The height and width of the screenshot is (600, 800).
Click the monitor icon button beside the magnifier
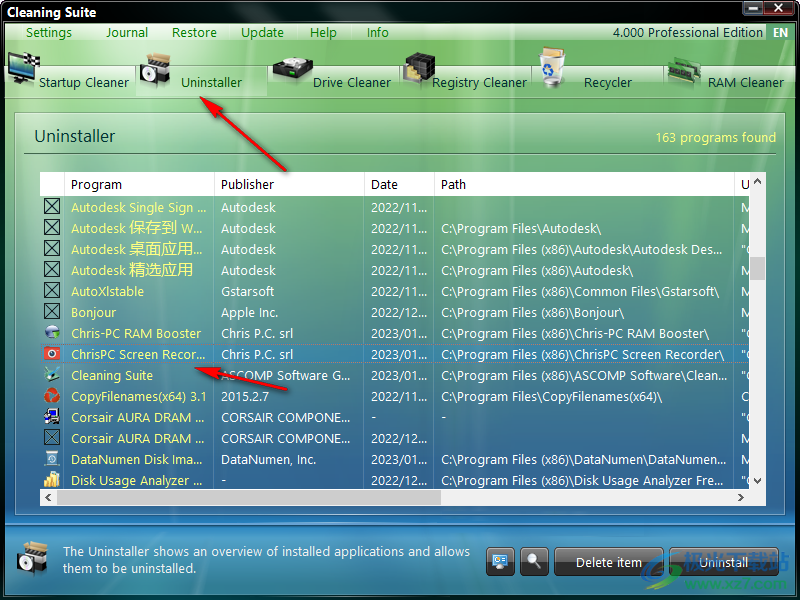(x=500, y=562)
